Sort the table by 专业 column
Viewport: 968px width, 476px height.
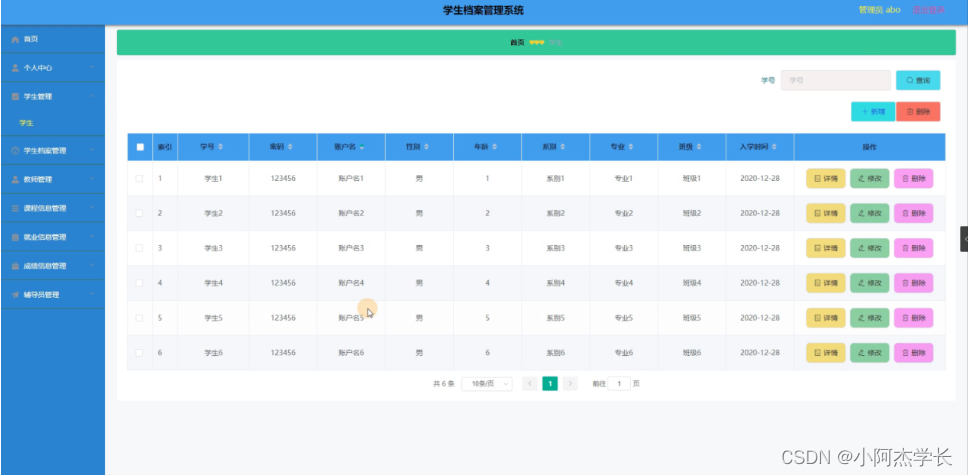[630, 147]
